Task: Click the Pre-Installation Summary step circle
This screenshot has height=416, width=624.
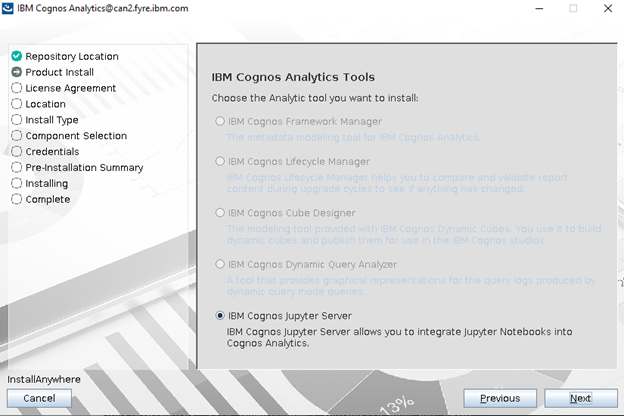Action: pos(16,167)
